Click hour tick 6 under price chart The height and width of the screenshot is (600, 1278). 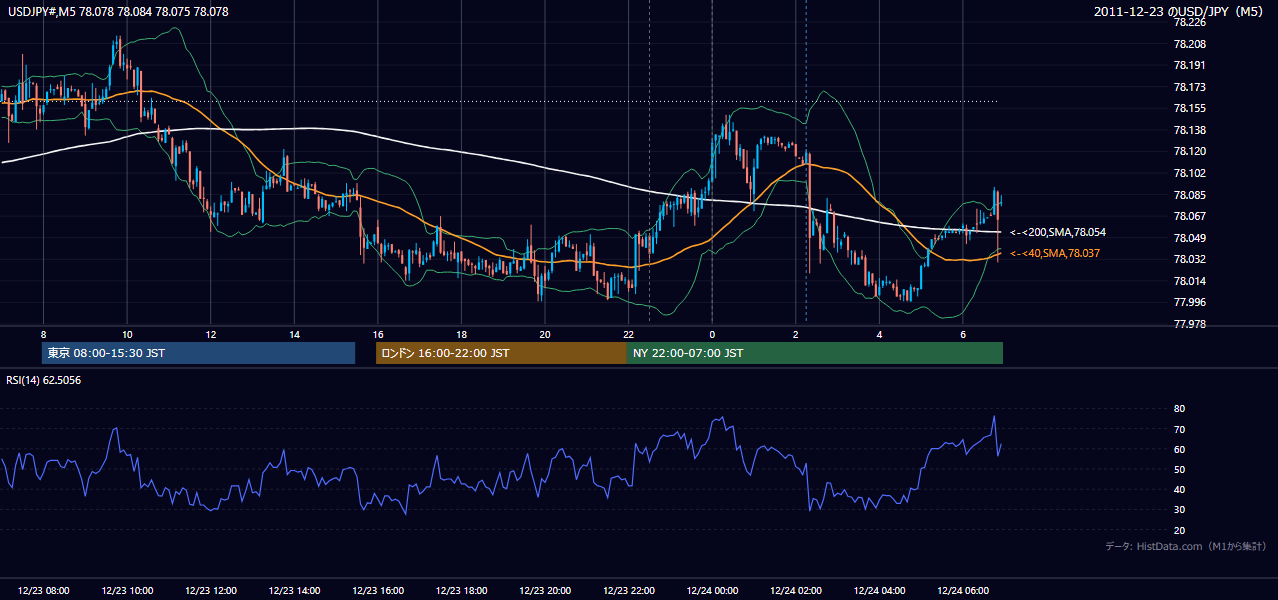(962, 334)
